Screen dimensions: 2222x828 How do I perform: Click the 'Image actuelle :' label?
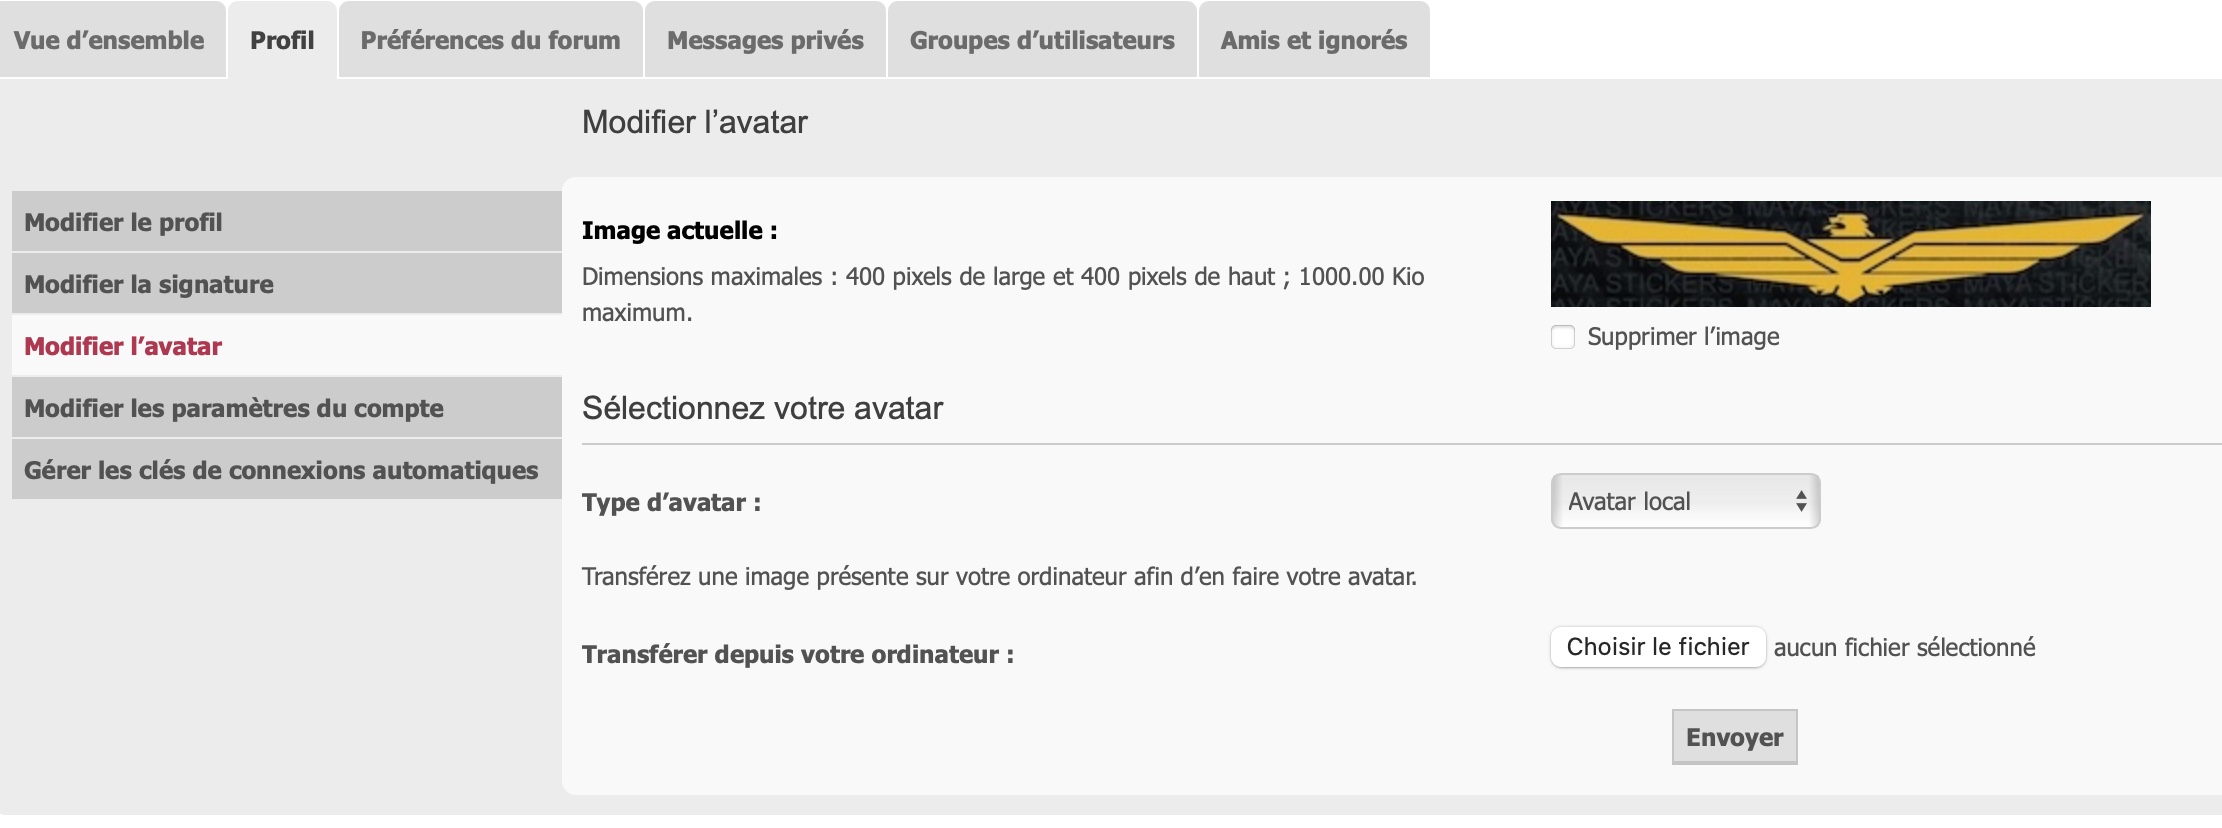679,230
